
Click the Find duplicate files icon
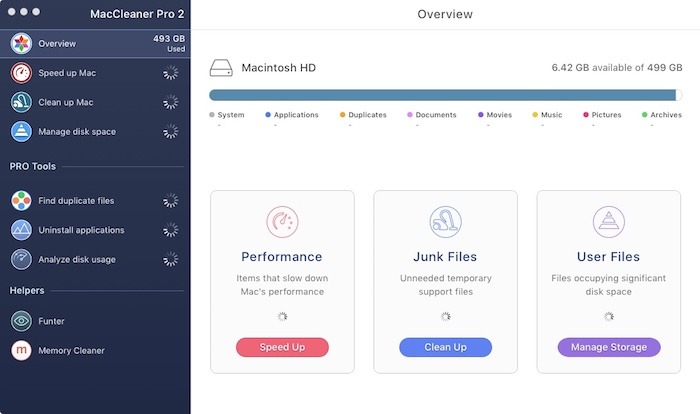click(x=21, y=201)
